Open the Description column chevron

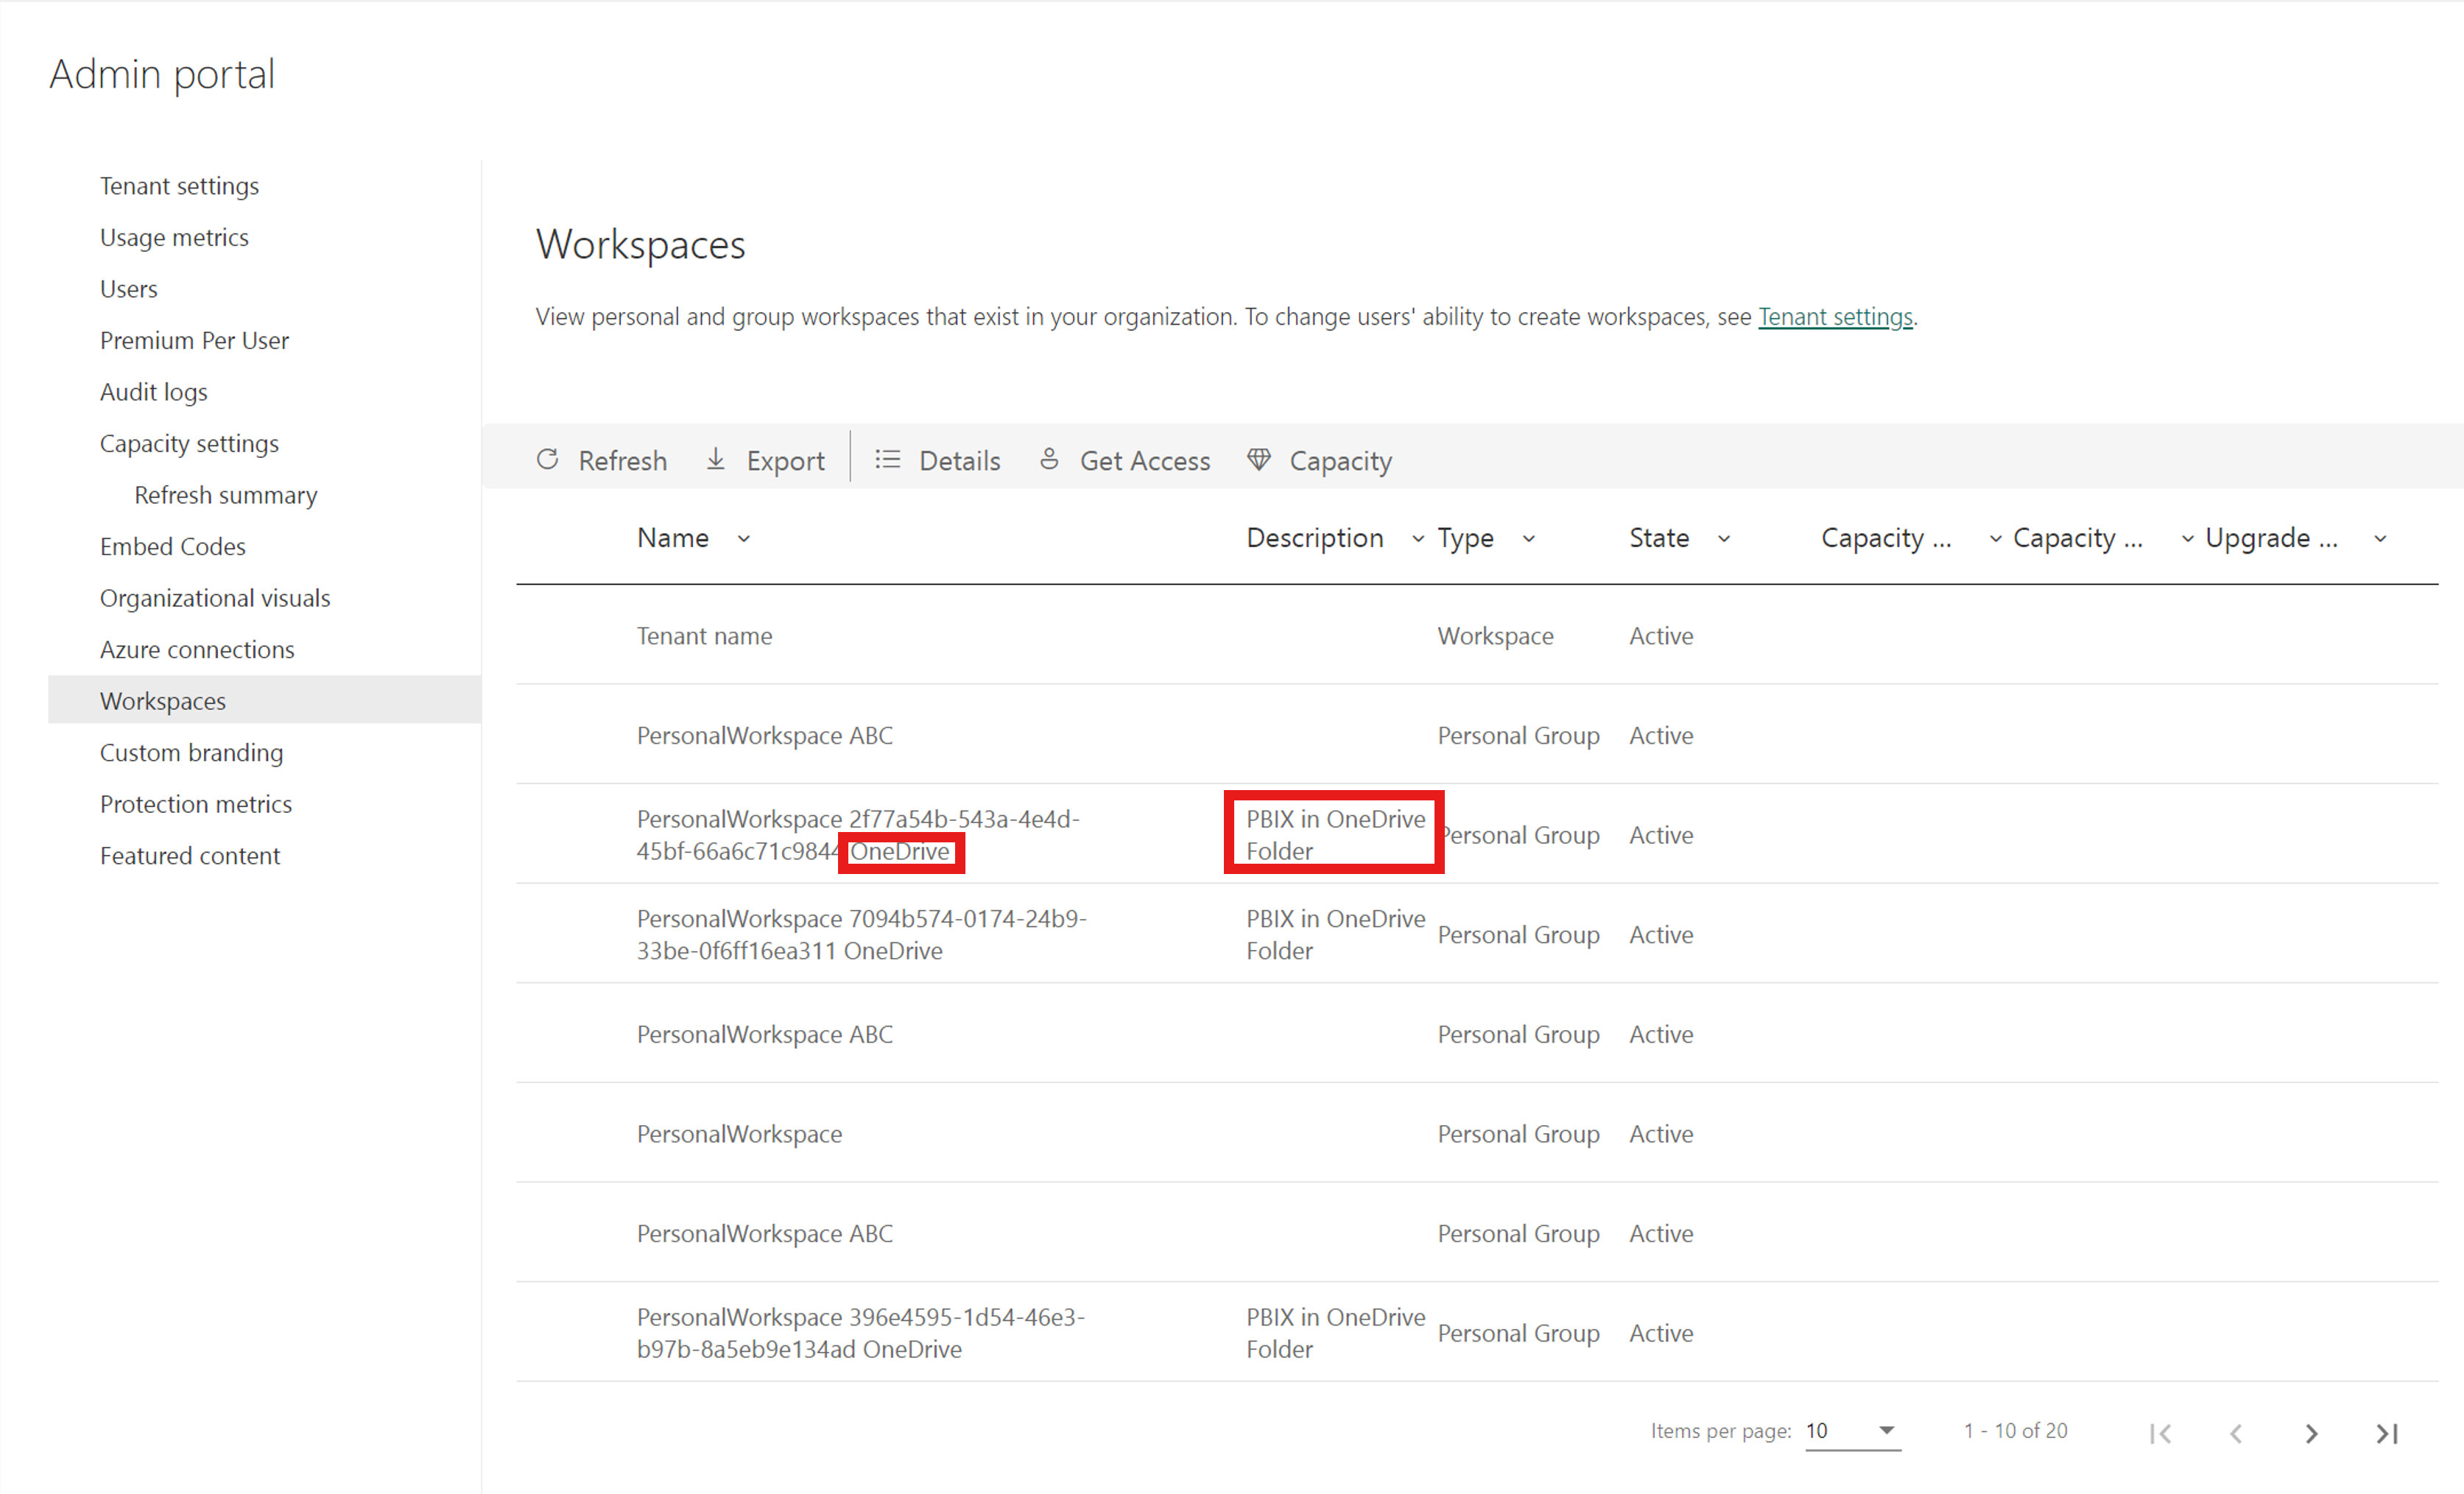click(1418, 539)
